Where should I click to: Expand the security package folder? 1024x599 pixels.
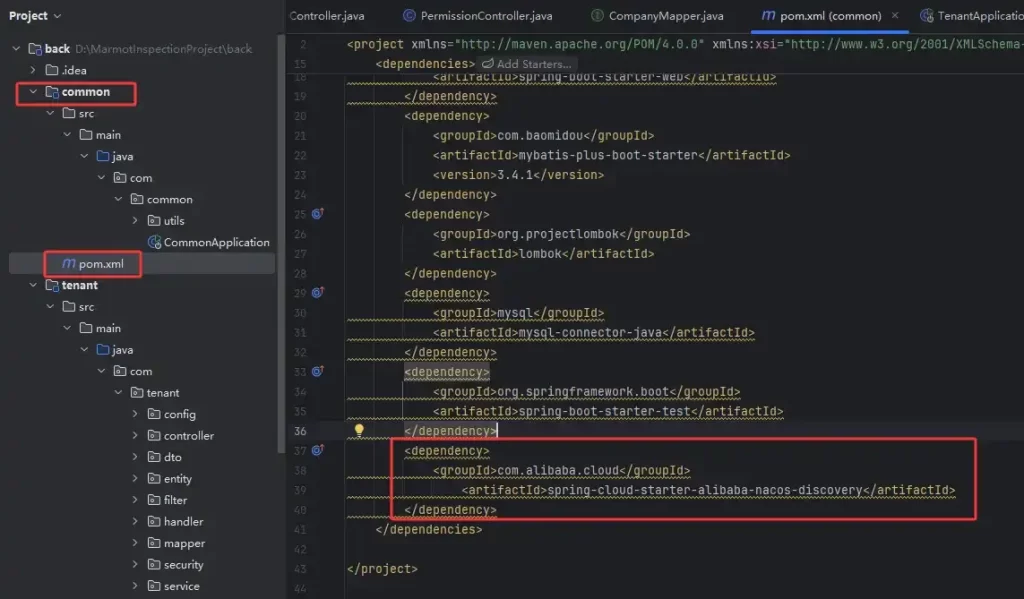(135, 565)
